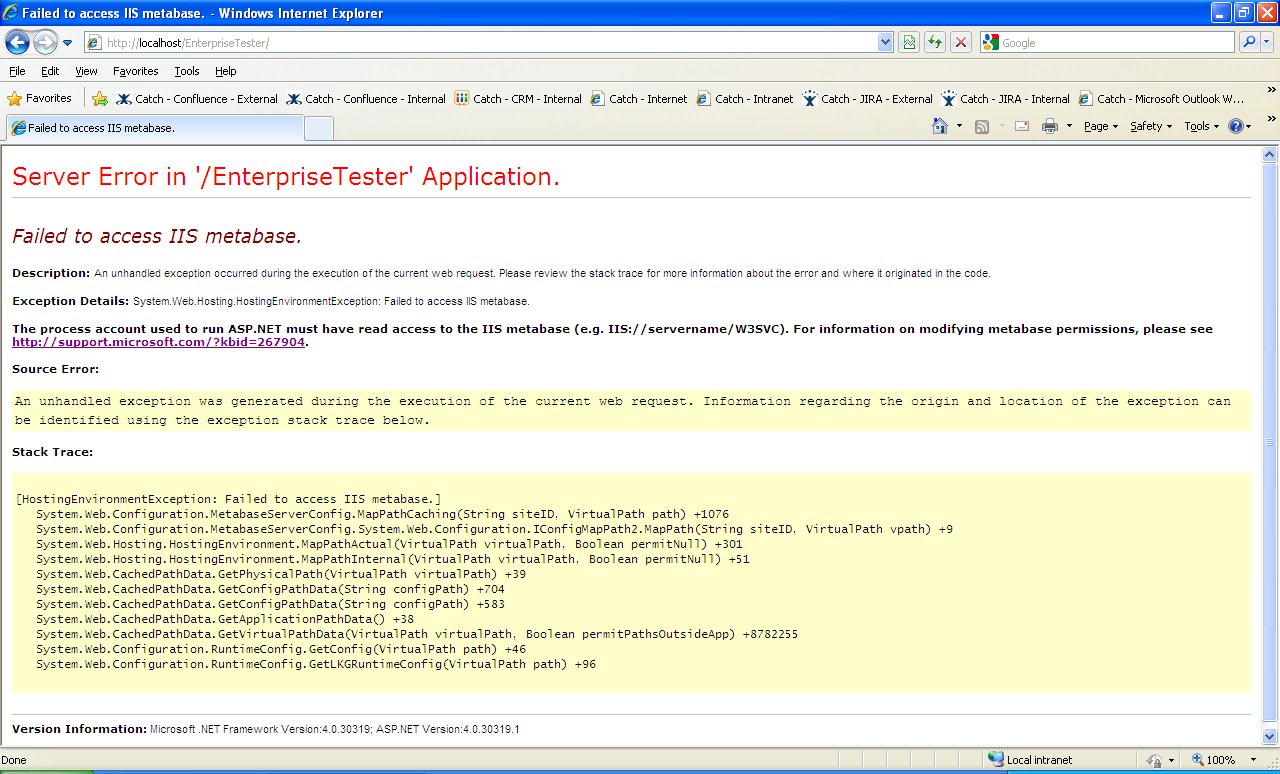
Task: Click the Read Mail envelope icon
Action: point(1021,126)
